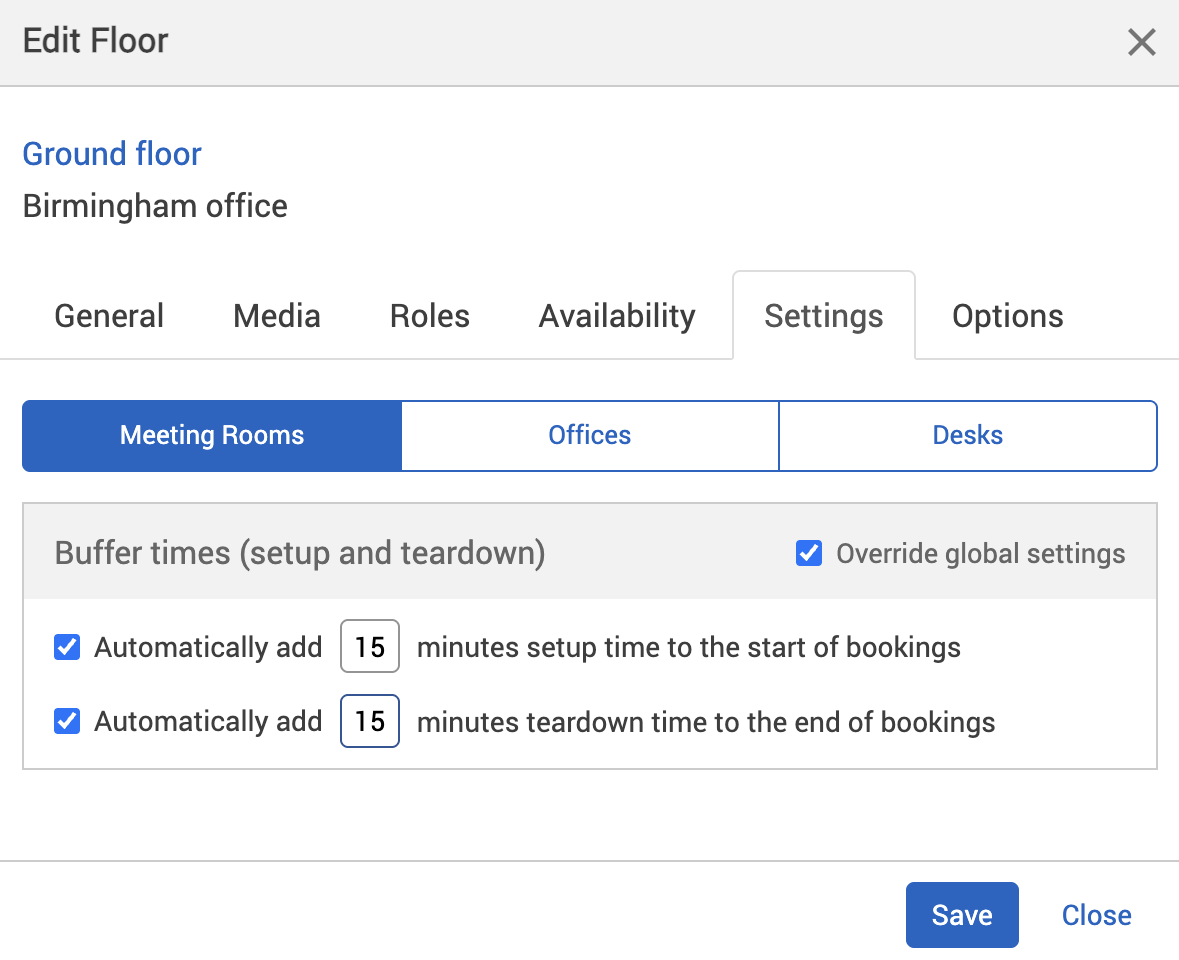
Task: Click the setup minutes input field
Action: (369, 647)
